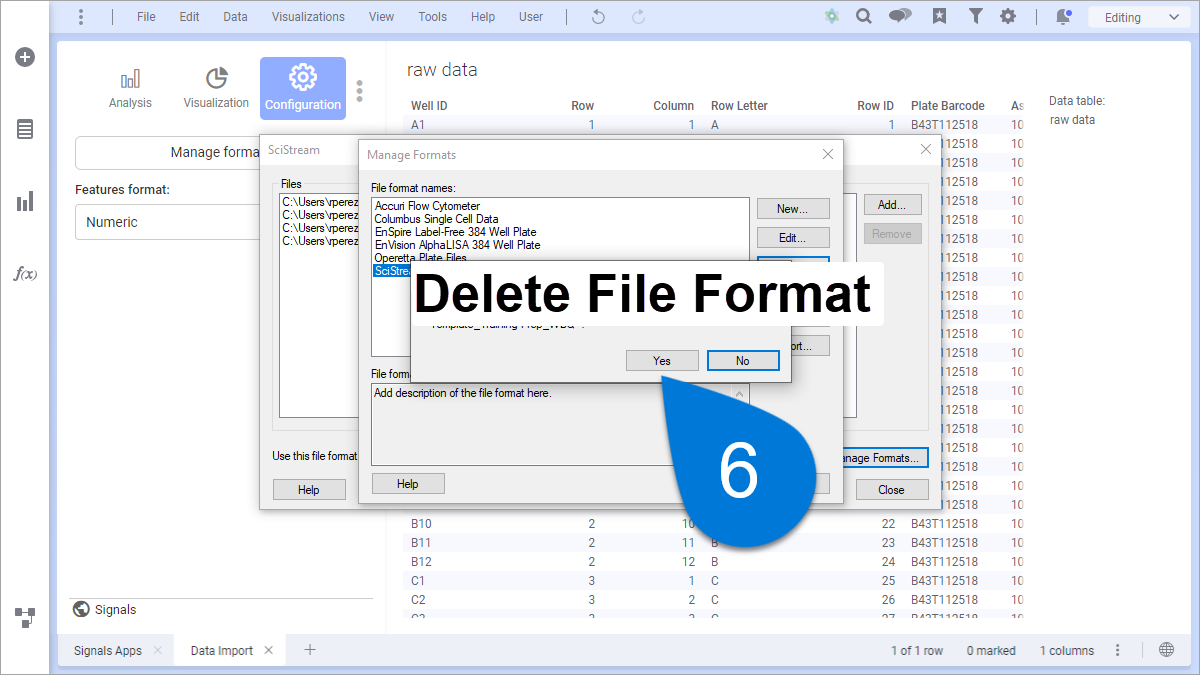Open the data table icon in left sidebar
The image size is (1200, 675).
25,129
